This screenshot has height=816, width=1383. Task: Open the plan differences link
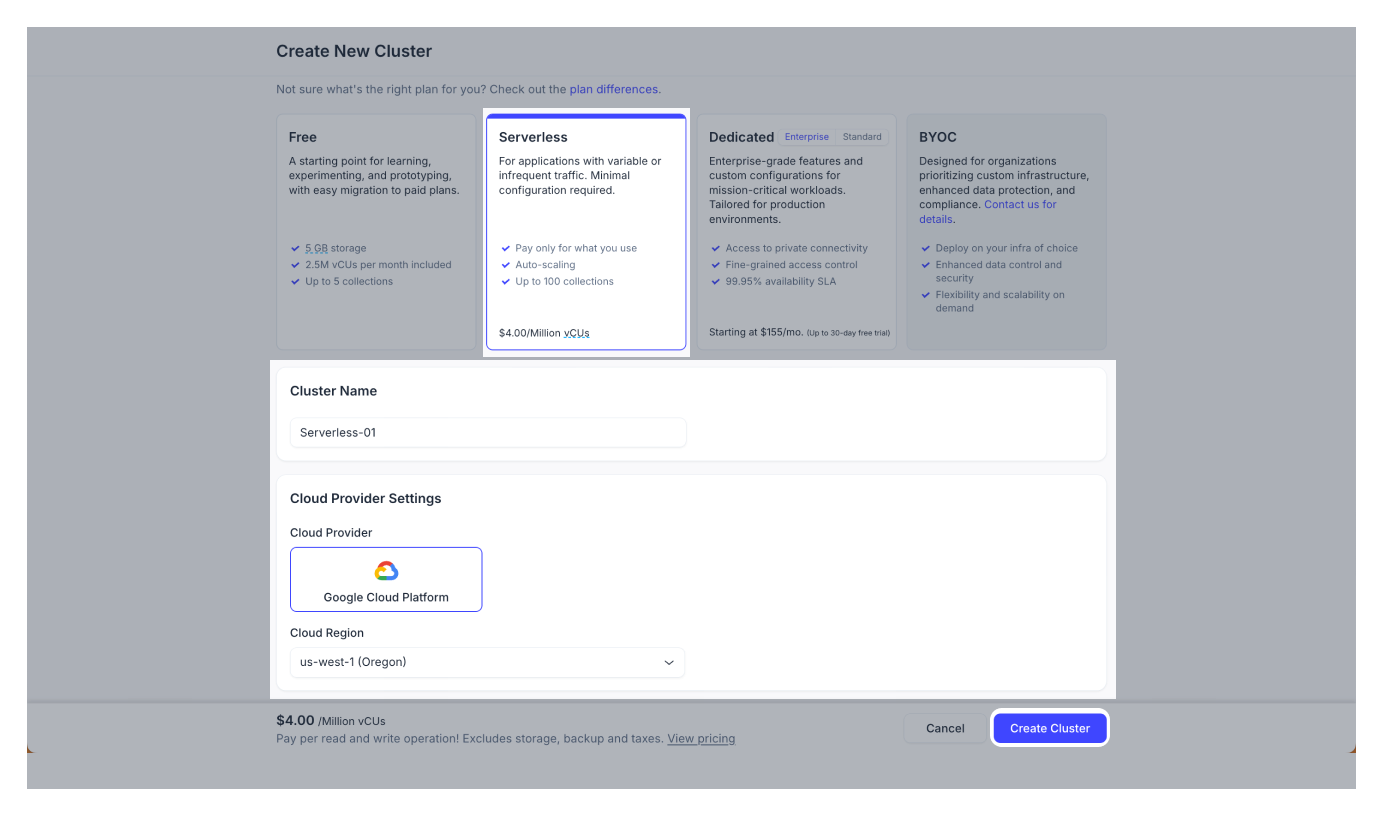click(x=614, y=89)
